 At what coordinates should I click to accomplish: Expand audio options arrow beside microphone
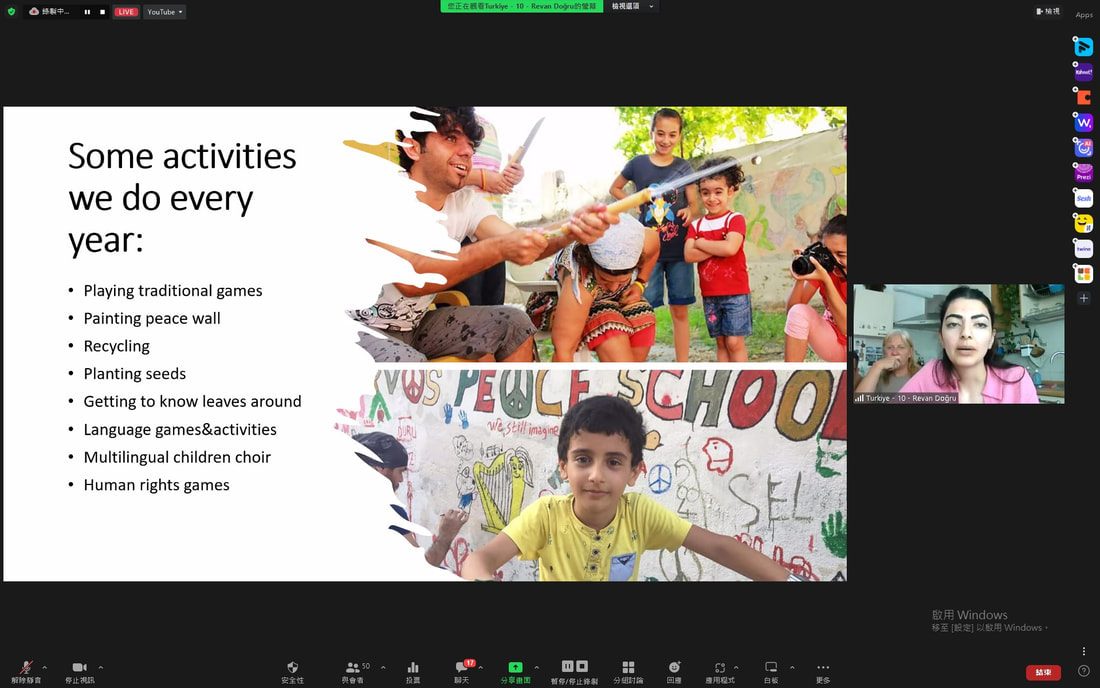click(x=45, y=667)
